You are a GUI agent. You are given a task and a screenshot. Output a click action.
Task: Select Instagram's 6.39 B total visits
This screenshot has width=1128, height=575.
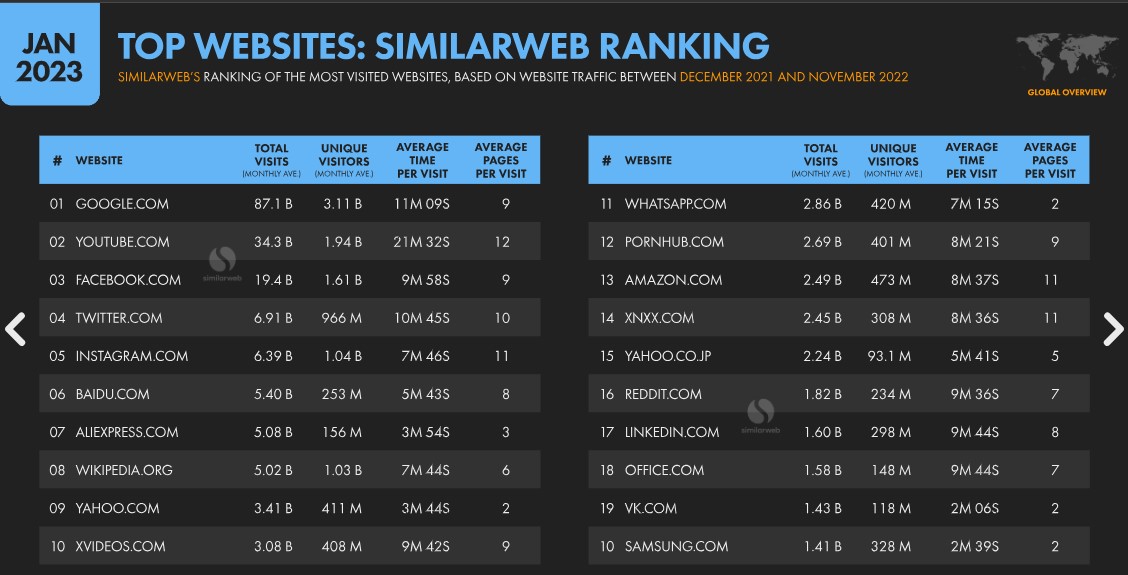(x=273, y=356)
